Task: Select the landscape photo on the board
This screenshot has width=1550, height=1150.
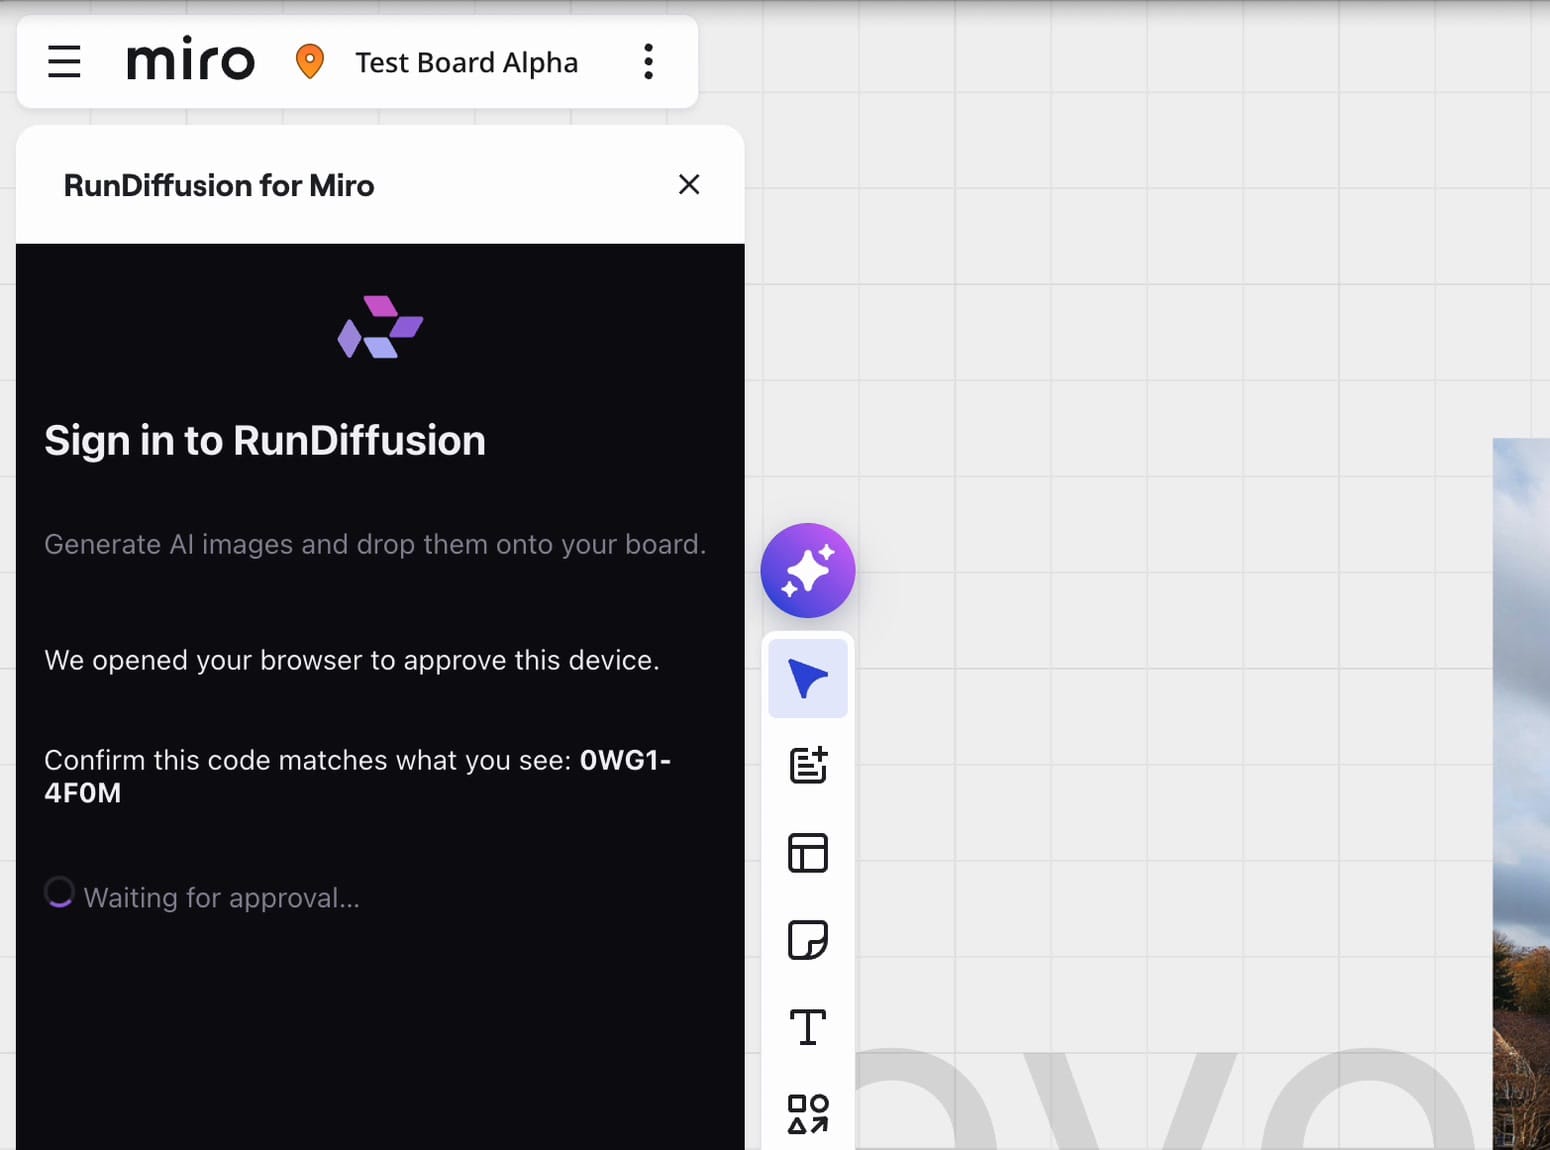Action: [1521, 794]
